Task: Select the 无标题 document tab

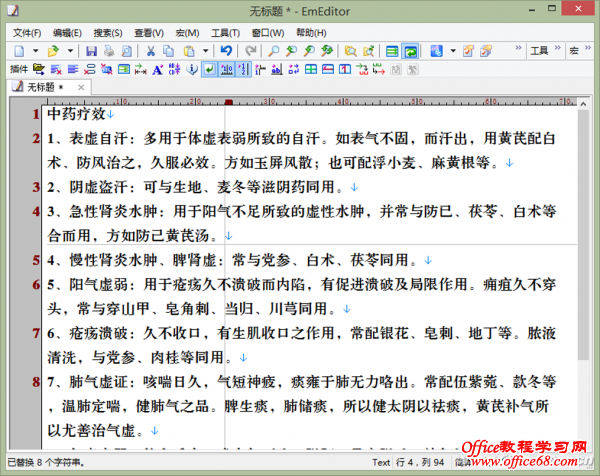Action: pyautogui.click(x=49, y=87)
